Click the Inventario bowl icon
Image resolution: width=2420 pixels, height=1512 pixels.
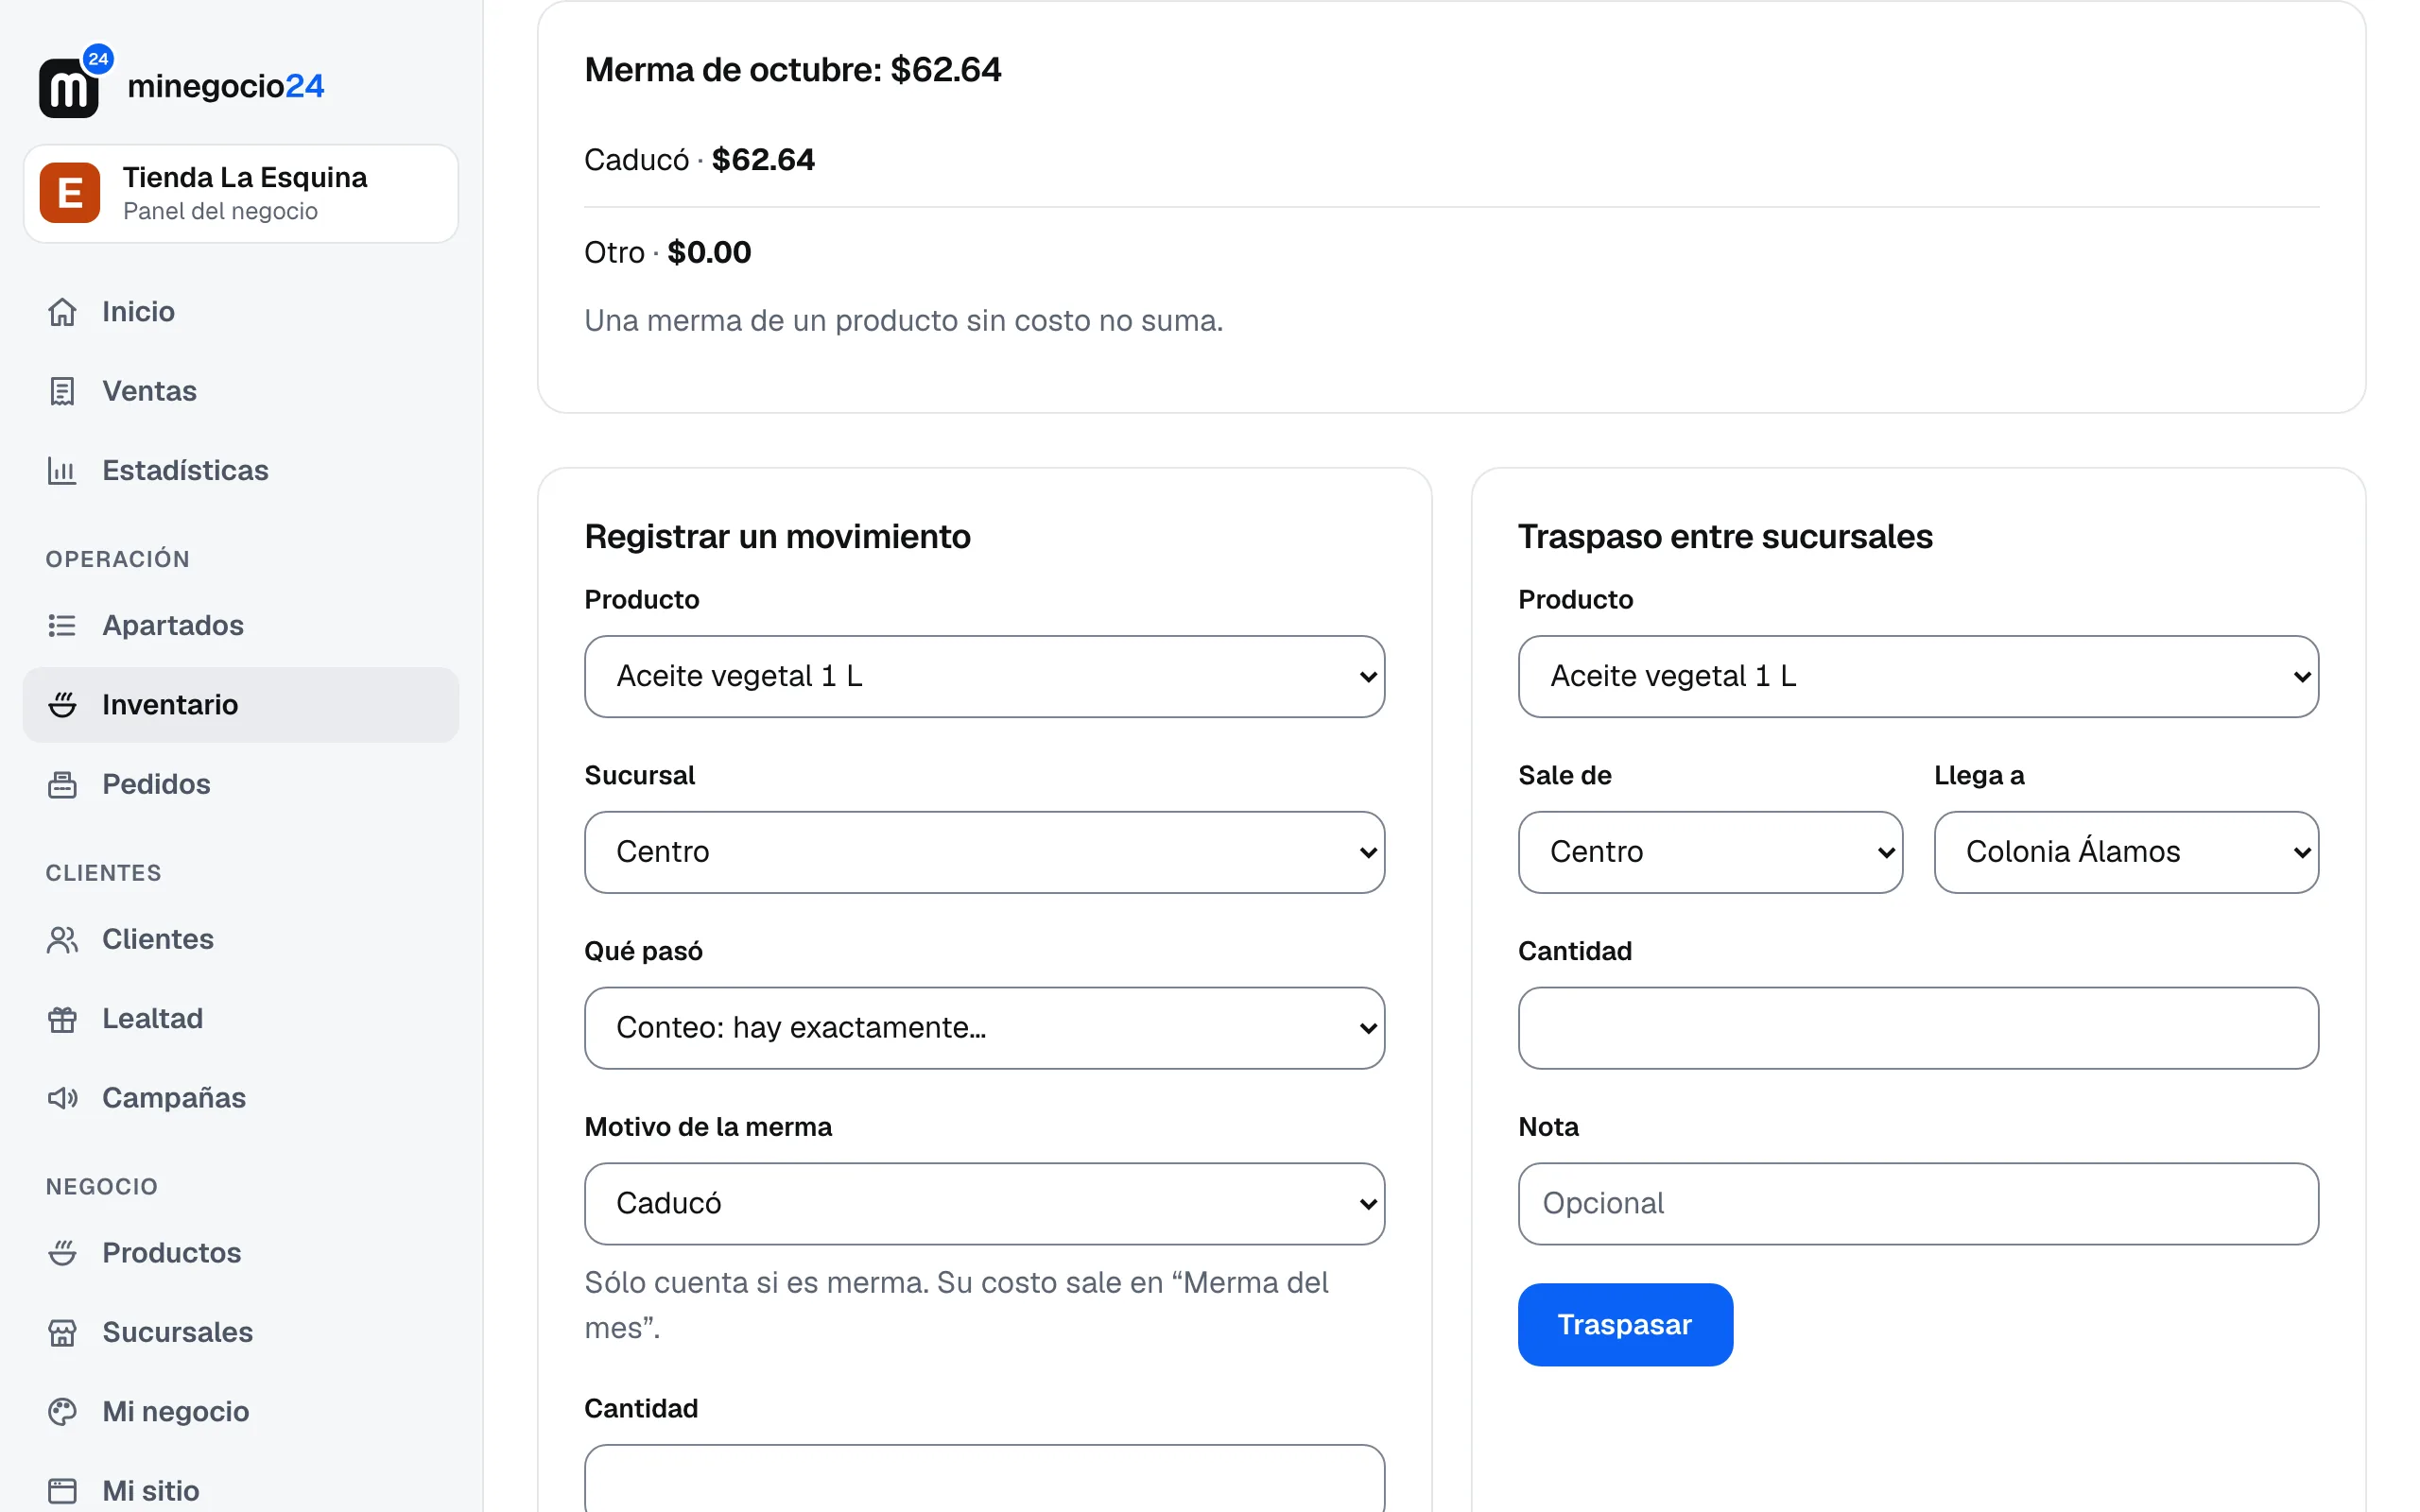pyautogui.click(x=62, y=705)
